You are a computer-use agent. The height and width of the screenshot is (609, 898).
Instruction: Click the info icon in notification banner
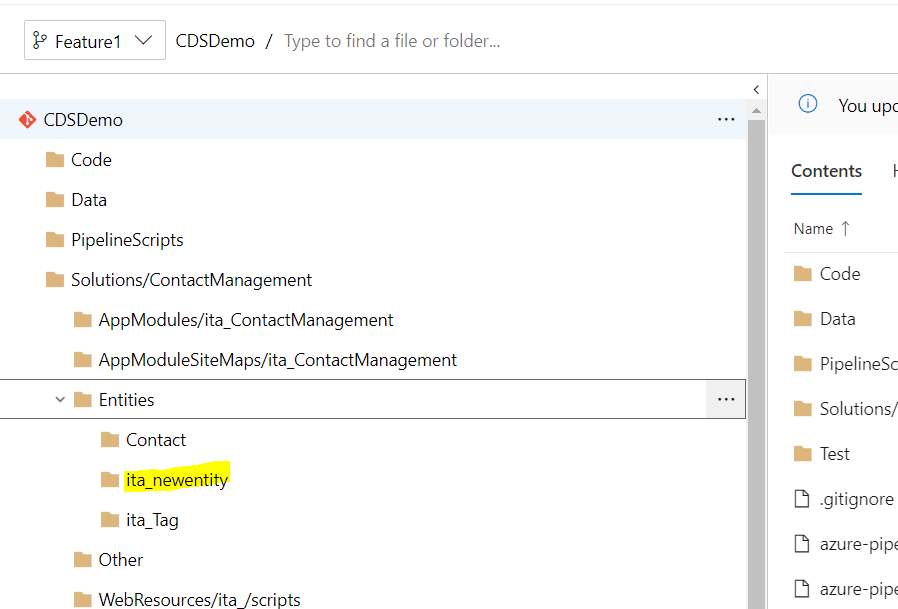pos(808,104)
